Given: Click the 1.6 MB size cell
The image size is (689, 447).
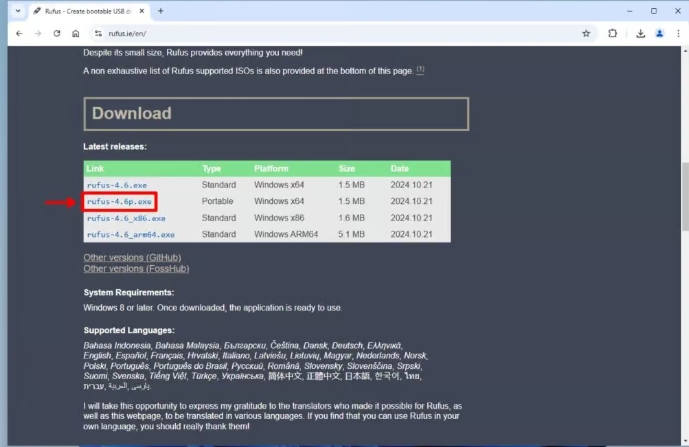Looking at the screenshot, I should (x=352, y=218).
